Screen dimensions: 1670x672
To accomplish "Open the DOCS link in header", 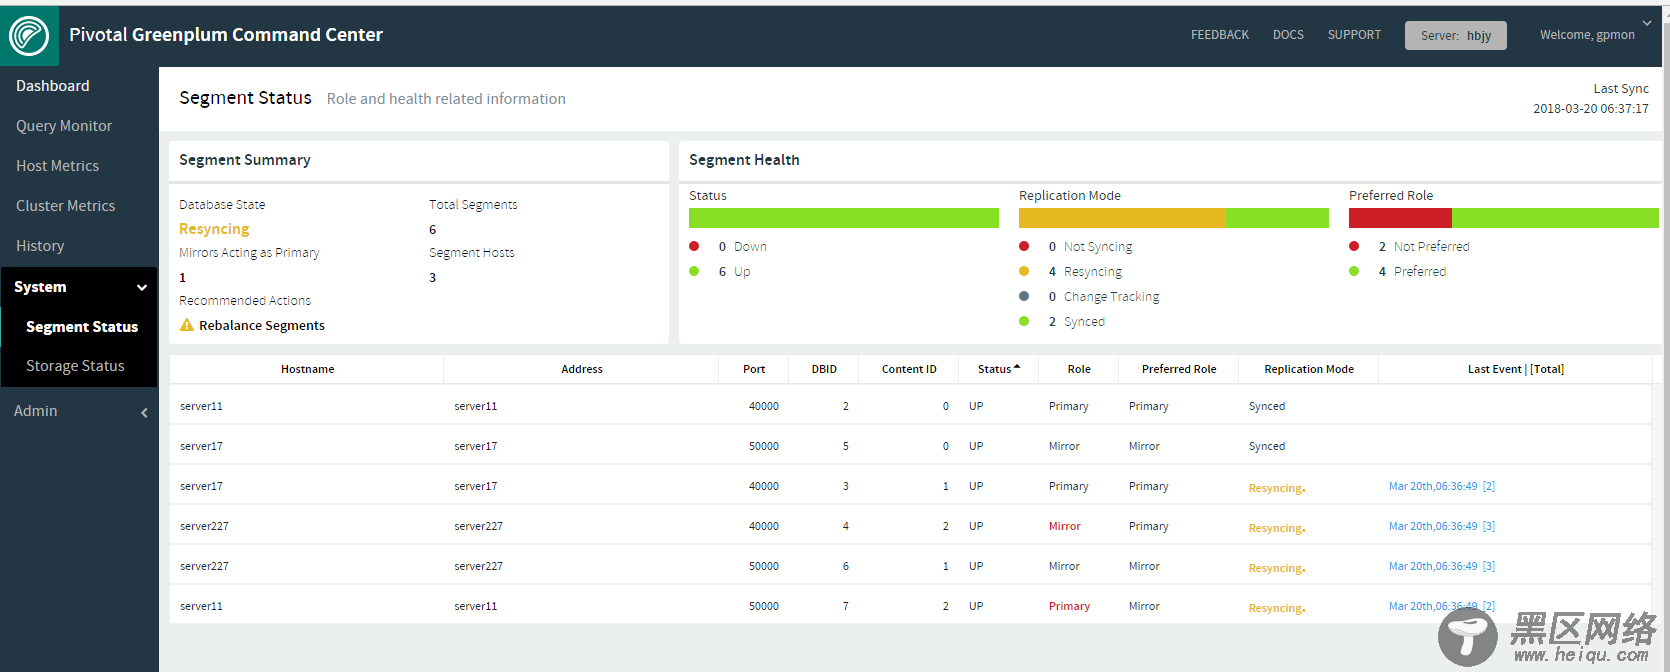I will (1288, 35).
